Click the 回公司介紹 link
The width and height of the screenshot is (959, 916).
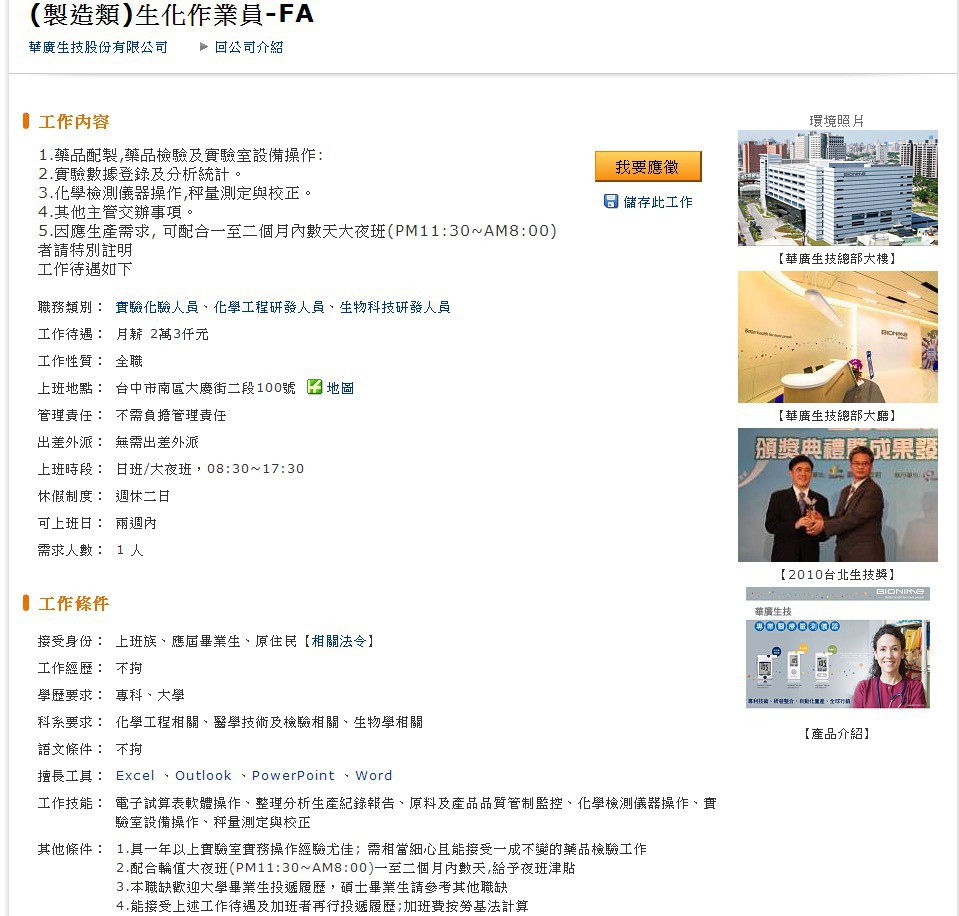[x=249, y=47]
